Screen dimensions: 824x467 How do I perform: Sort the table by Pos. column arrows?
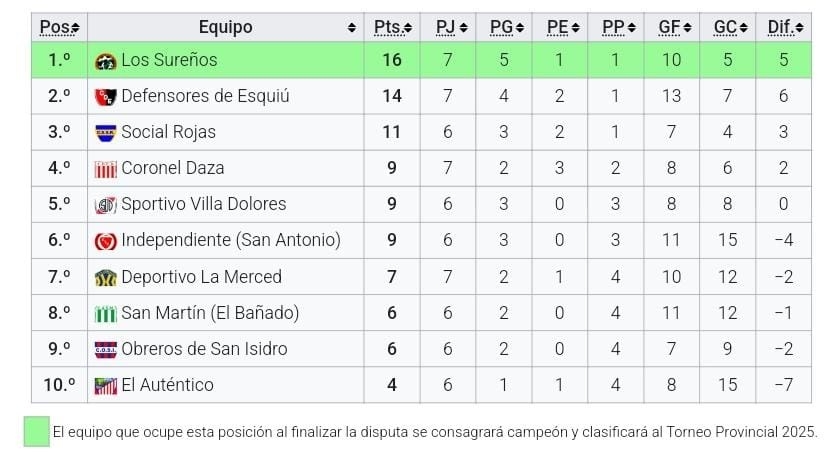(x=78, y=28)
